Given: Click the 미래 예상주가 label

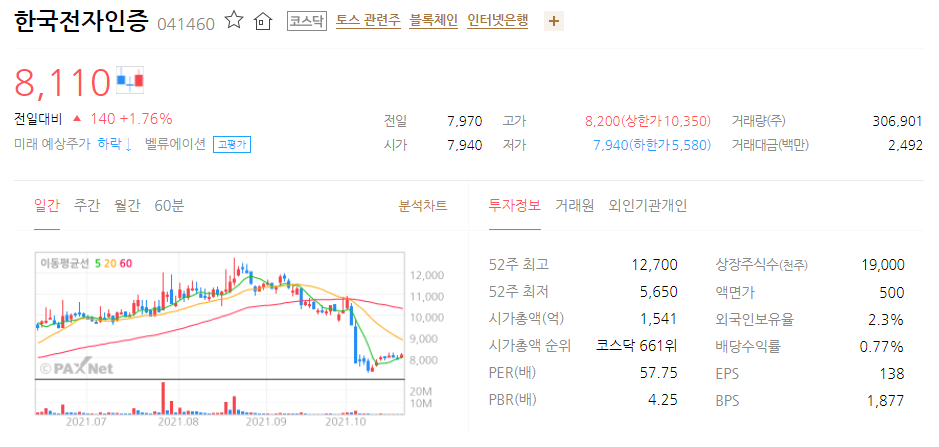Looking at the screenshot, I should (52, 144).
